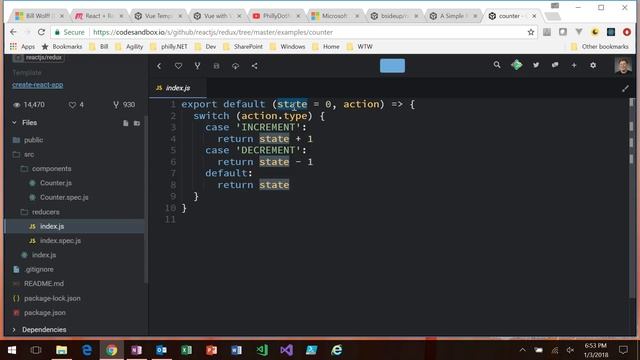
Task: Click the index.js editor tab
Action: (178, 88)
